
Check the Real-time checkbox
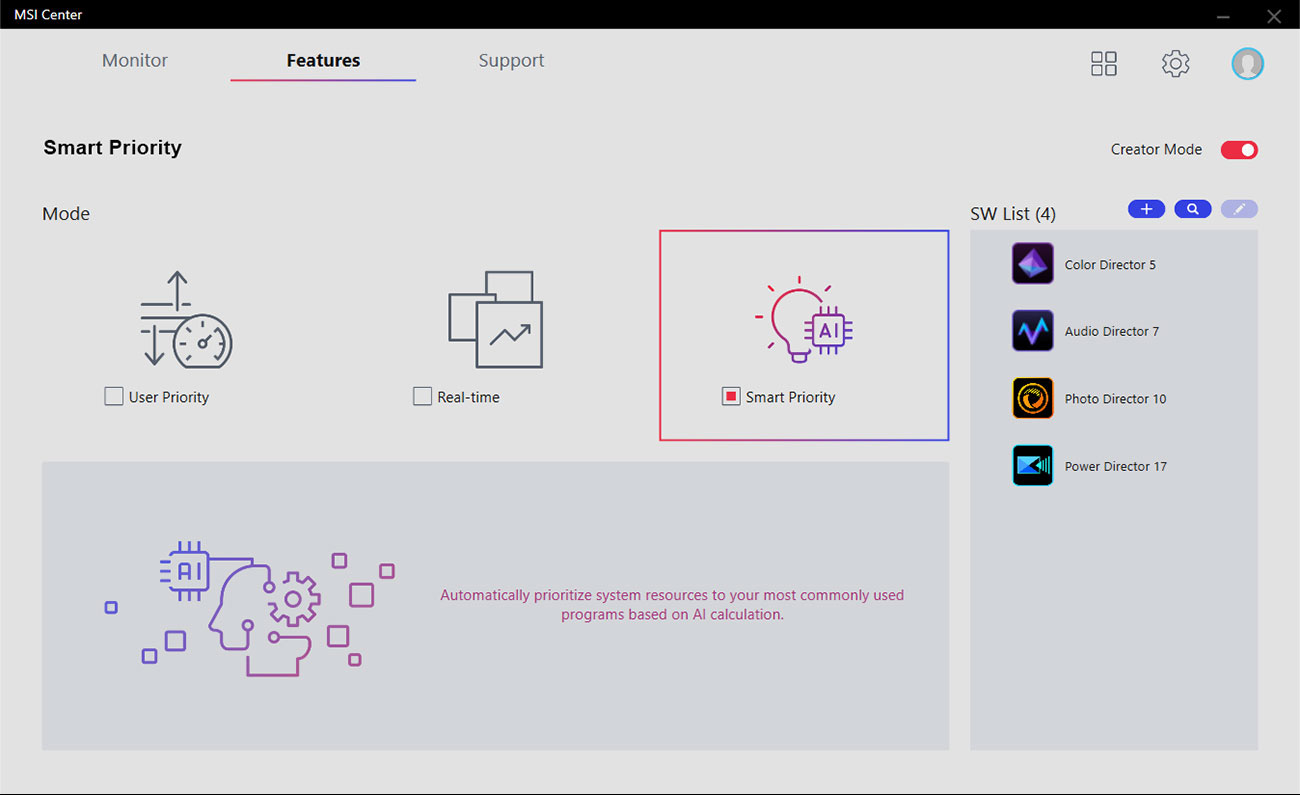coord(422,397)
